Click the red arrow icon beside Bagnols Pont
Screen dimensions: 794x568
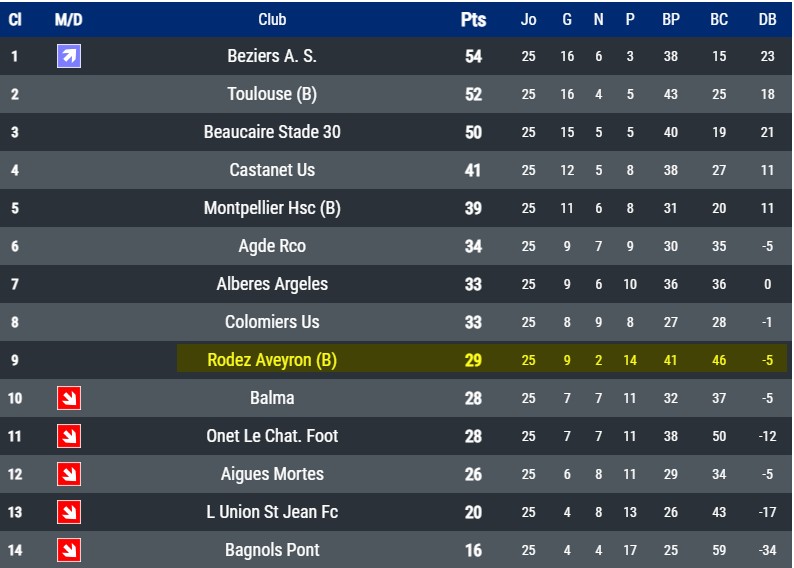pos(69,550)
